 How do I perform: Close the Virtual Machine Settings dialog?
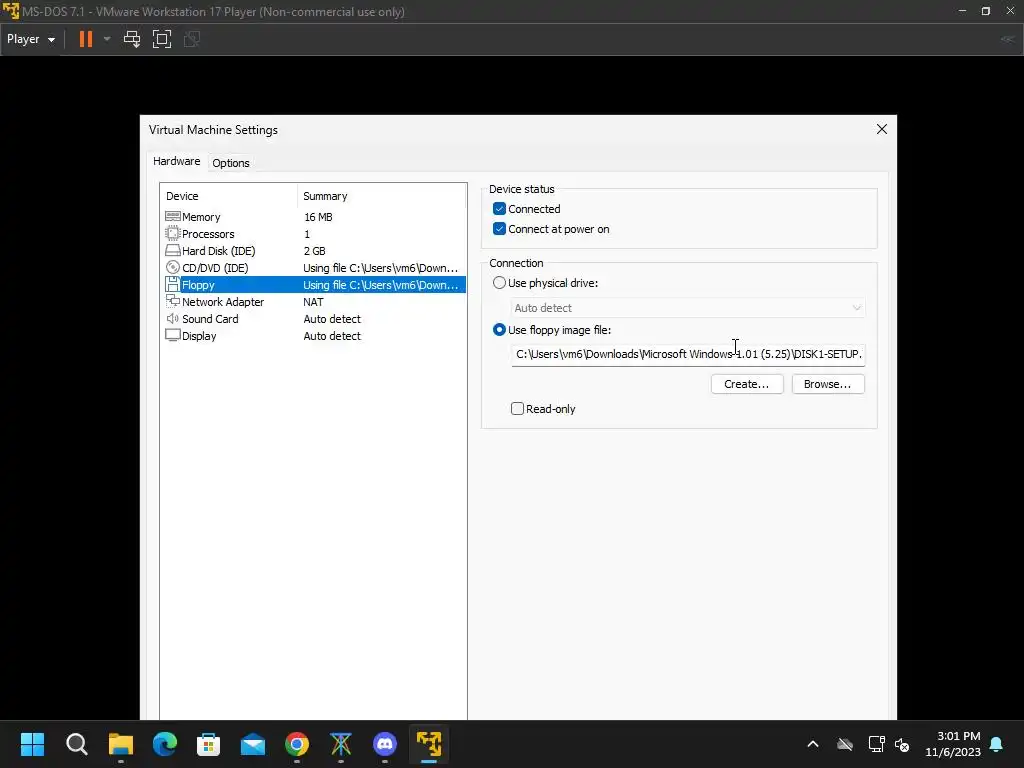(882, 129)
